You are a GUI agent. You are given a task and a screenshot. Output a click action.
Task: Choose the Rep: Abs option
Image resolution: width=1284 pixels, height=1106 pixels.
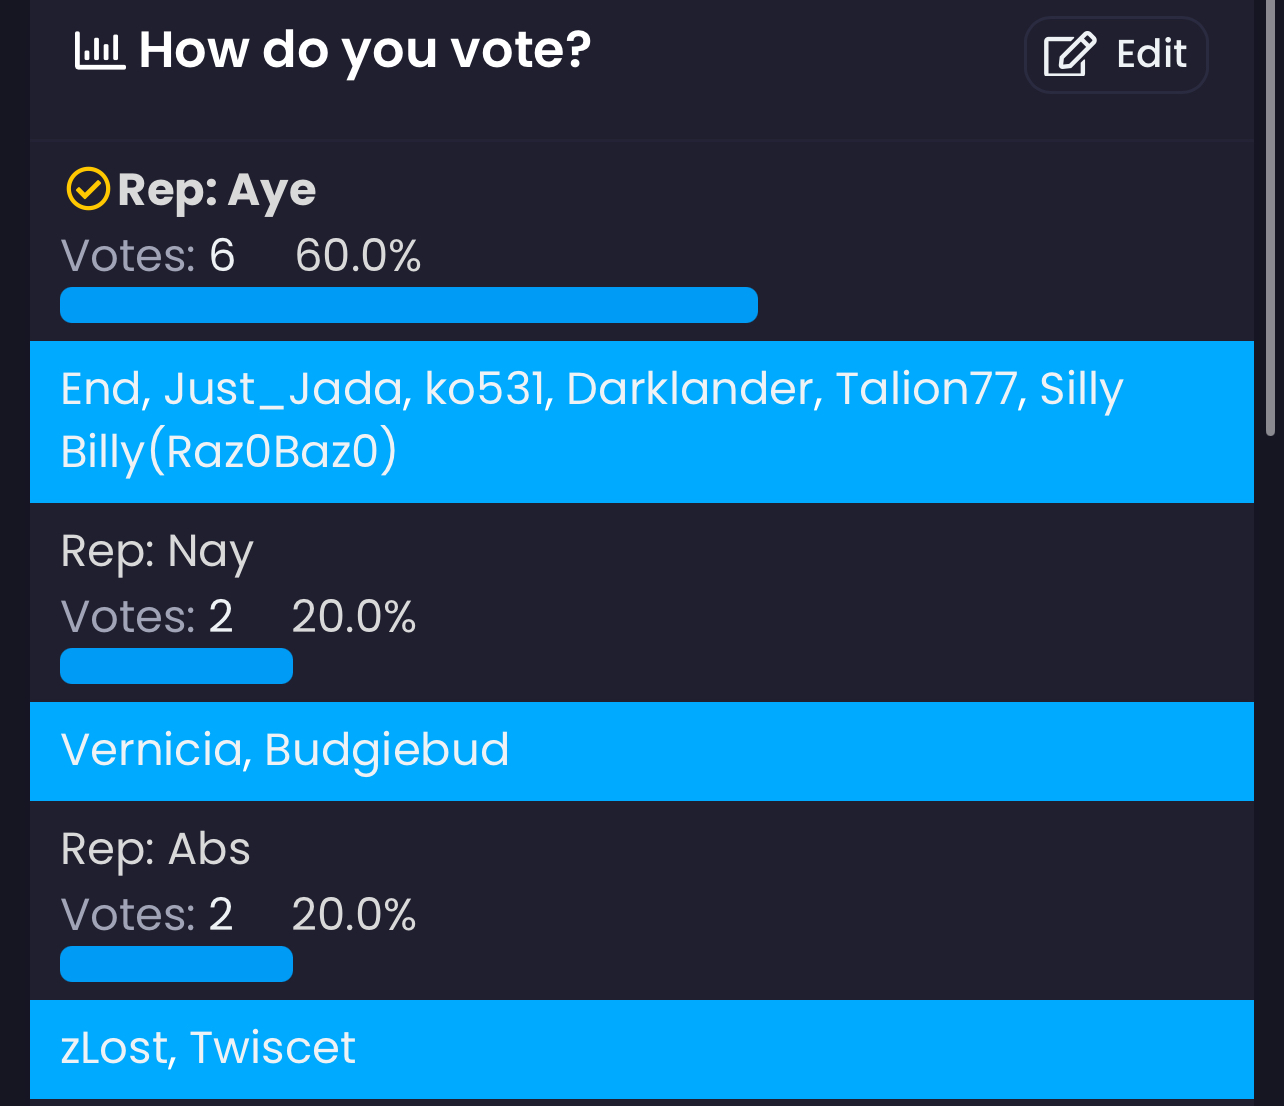tap(155, 849)
